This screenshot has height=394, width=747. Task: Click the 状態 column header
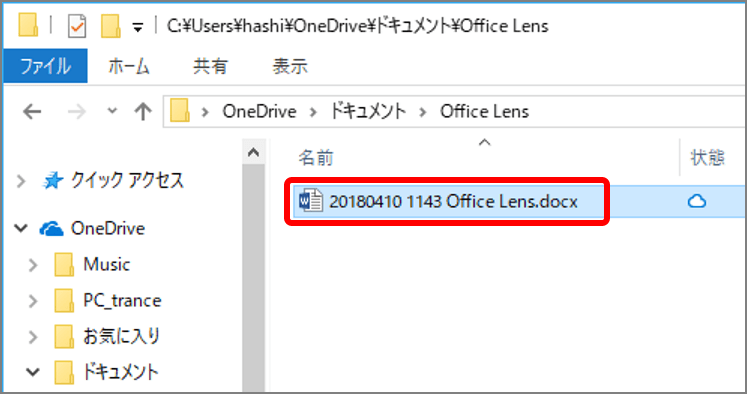(x=708, y=158)
